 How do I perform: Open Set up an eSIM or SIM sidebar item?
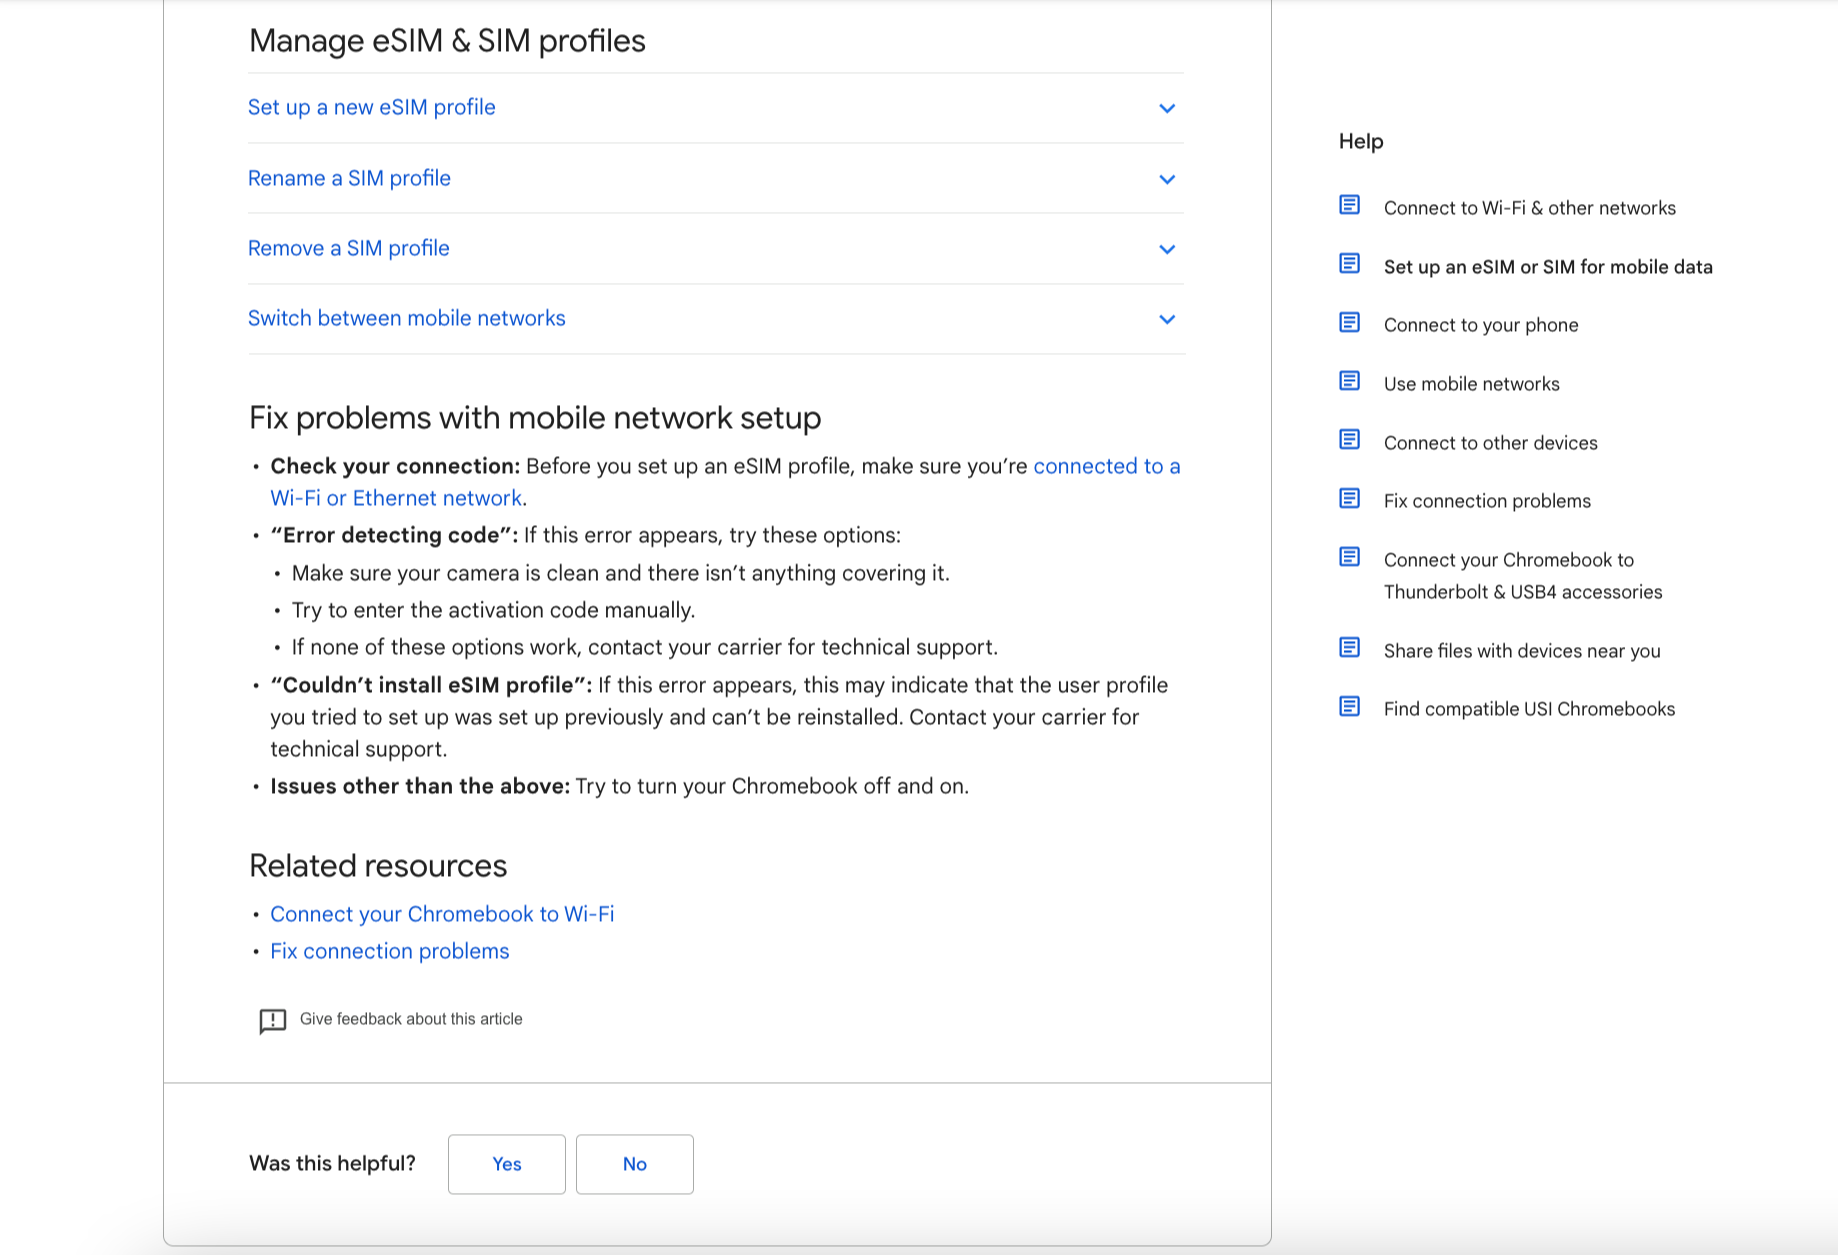pyautogui.click(x=1547, y=267)
